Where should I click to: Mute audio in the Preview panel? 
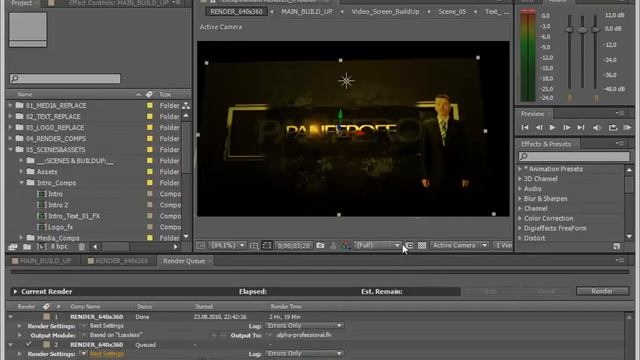coord(597,128)
